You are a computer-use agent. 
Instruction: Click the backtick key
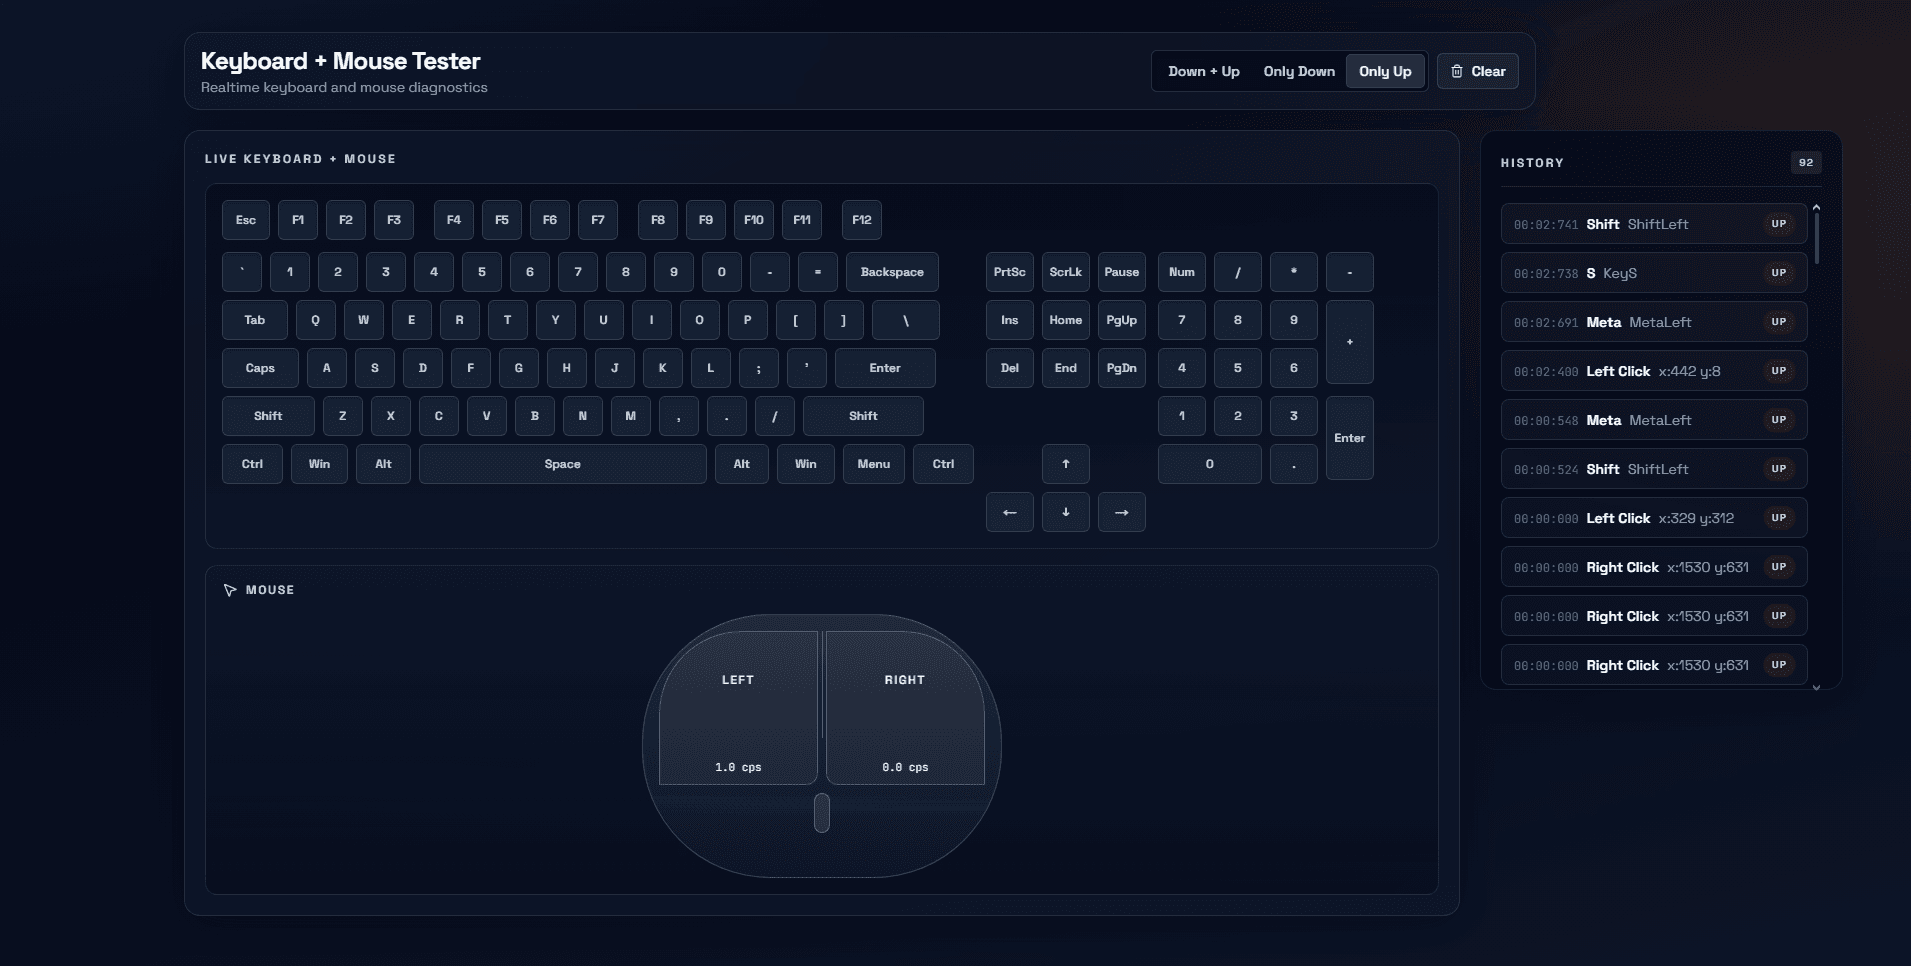point(242,272)
